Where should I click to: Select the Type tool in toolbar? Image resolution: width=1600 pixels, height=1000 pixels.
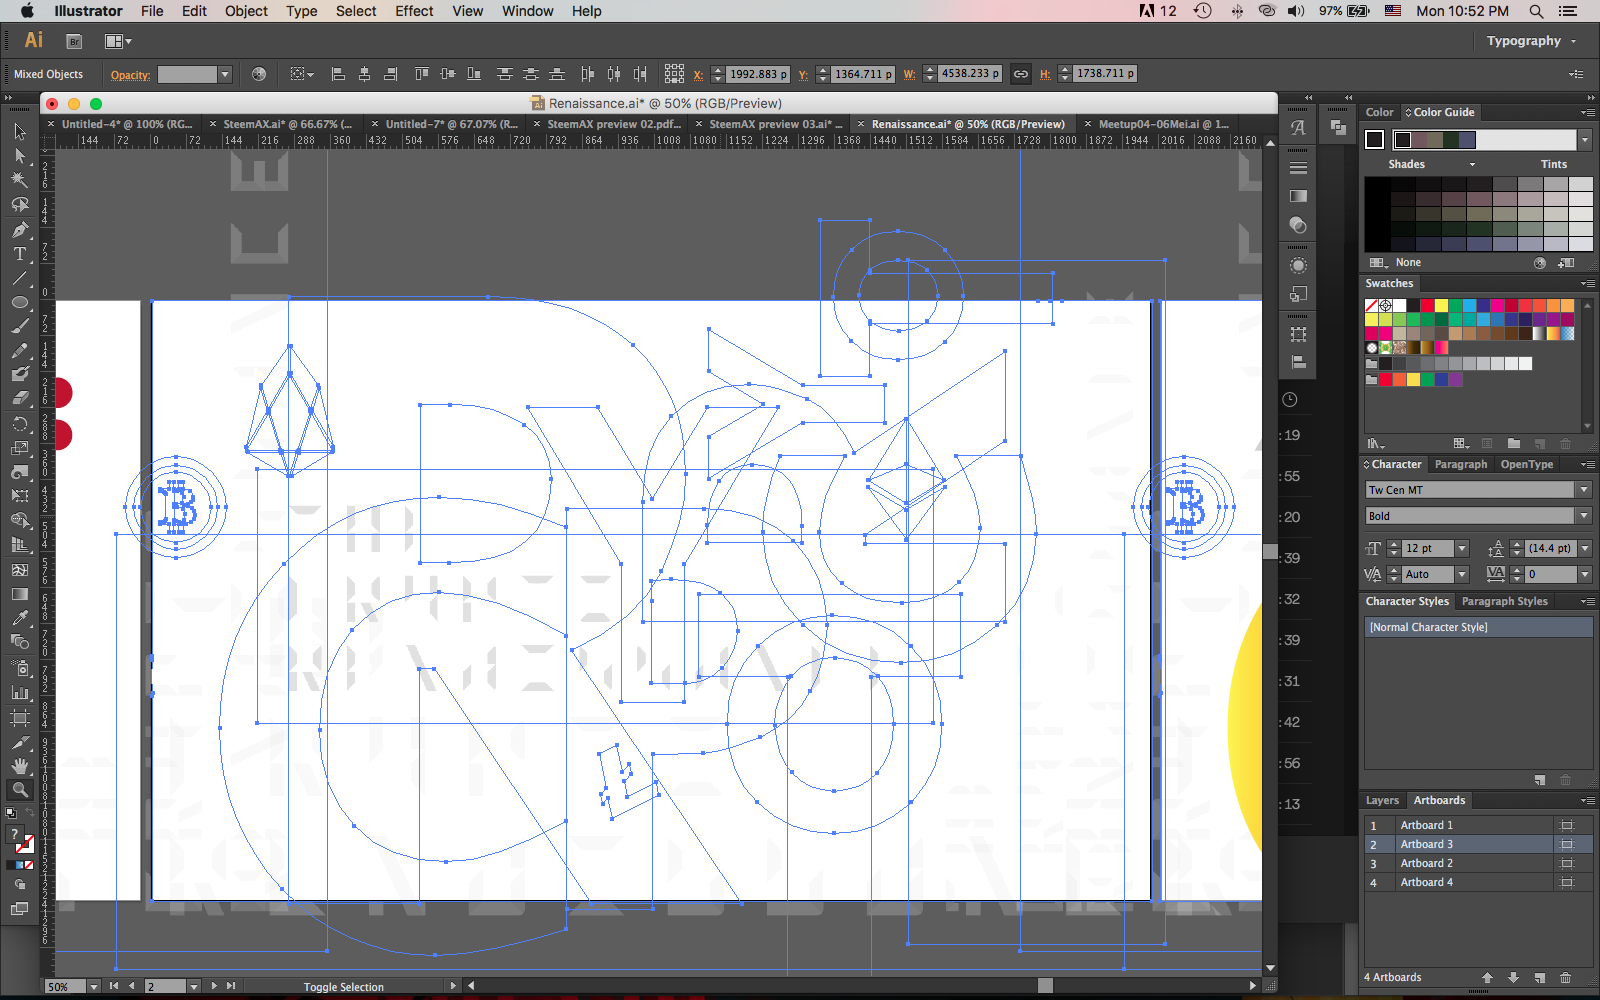click(19, 254)
